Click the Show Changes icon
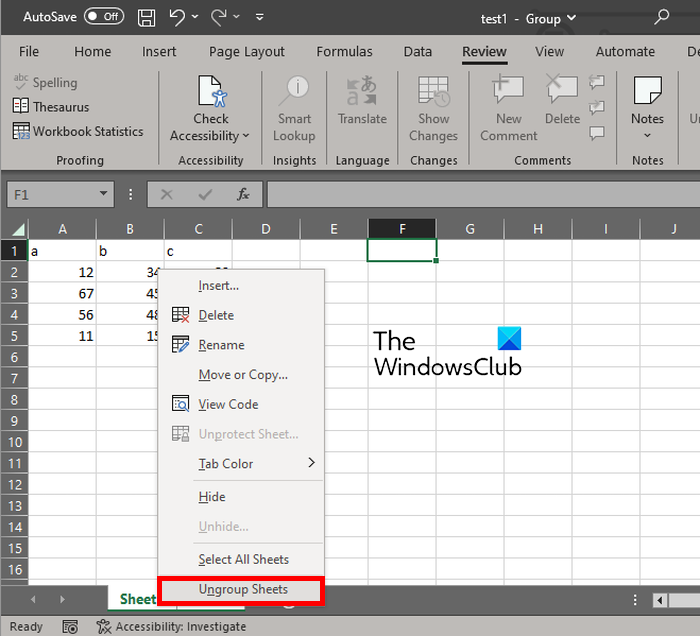Screen dimensions: 700x636 (x=433, y=91)
